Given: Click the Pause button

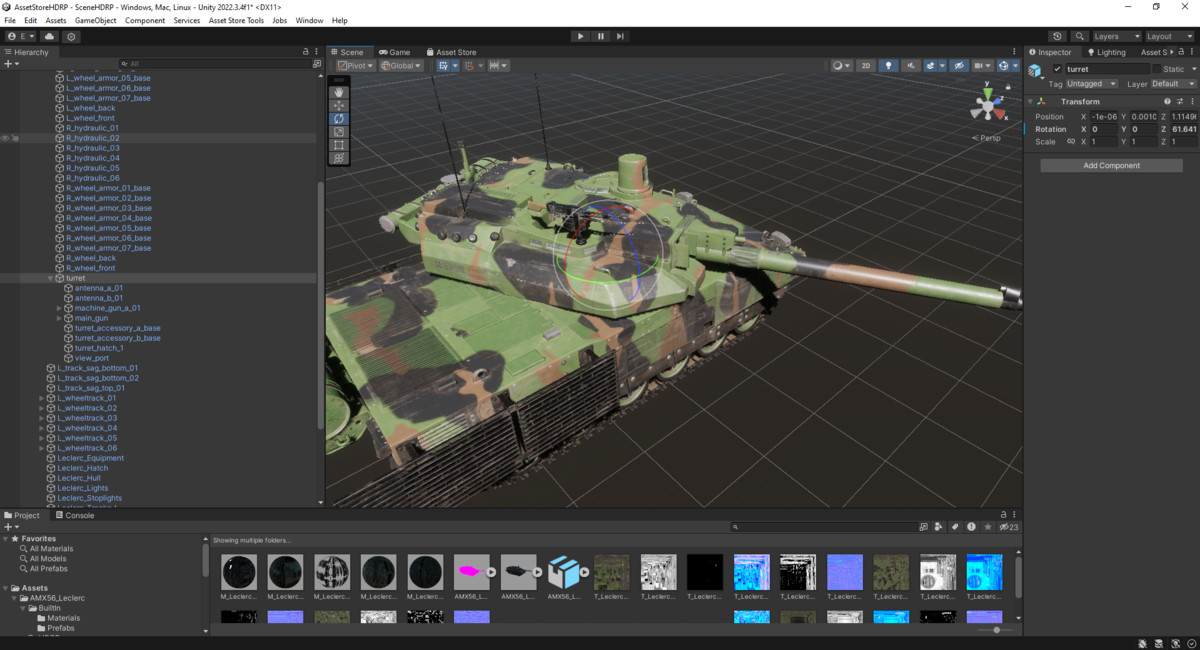Looking at the screenshot, I should point(600,36).
